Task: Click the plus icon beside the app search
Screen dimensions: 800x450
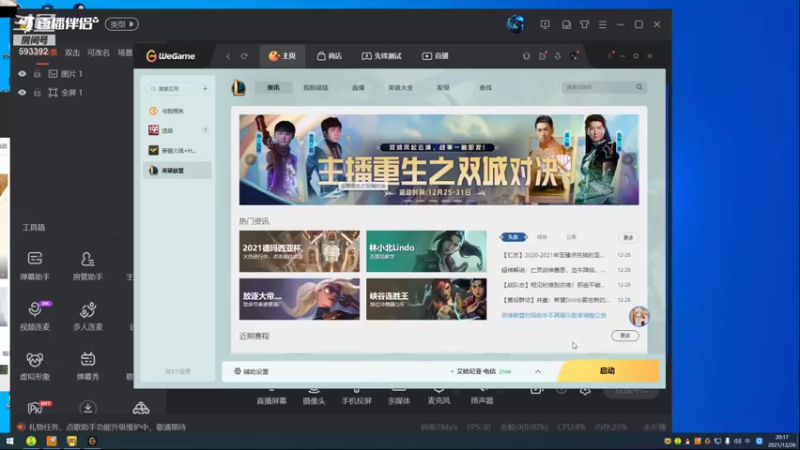Action: click(x=205, y=89)
